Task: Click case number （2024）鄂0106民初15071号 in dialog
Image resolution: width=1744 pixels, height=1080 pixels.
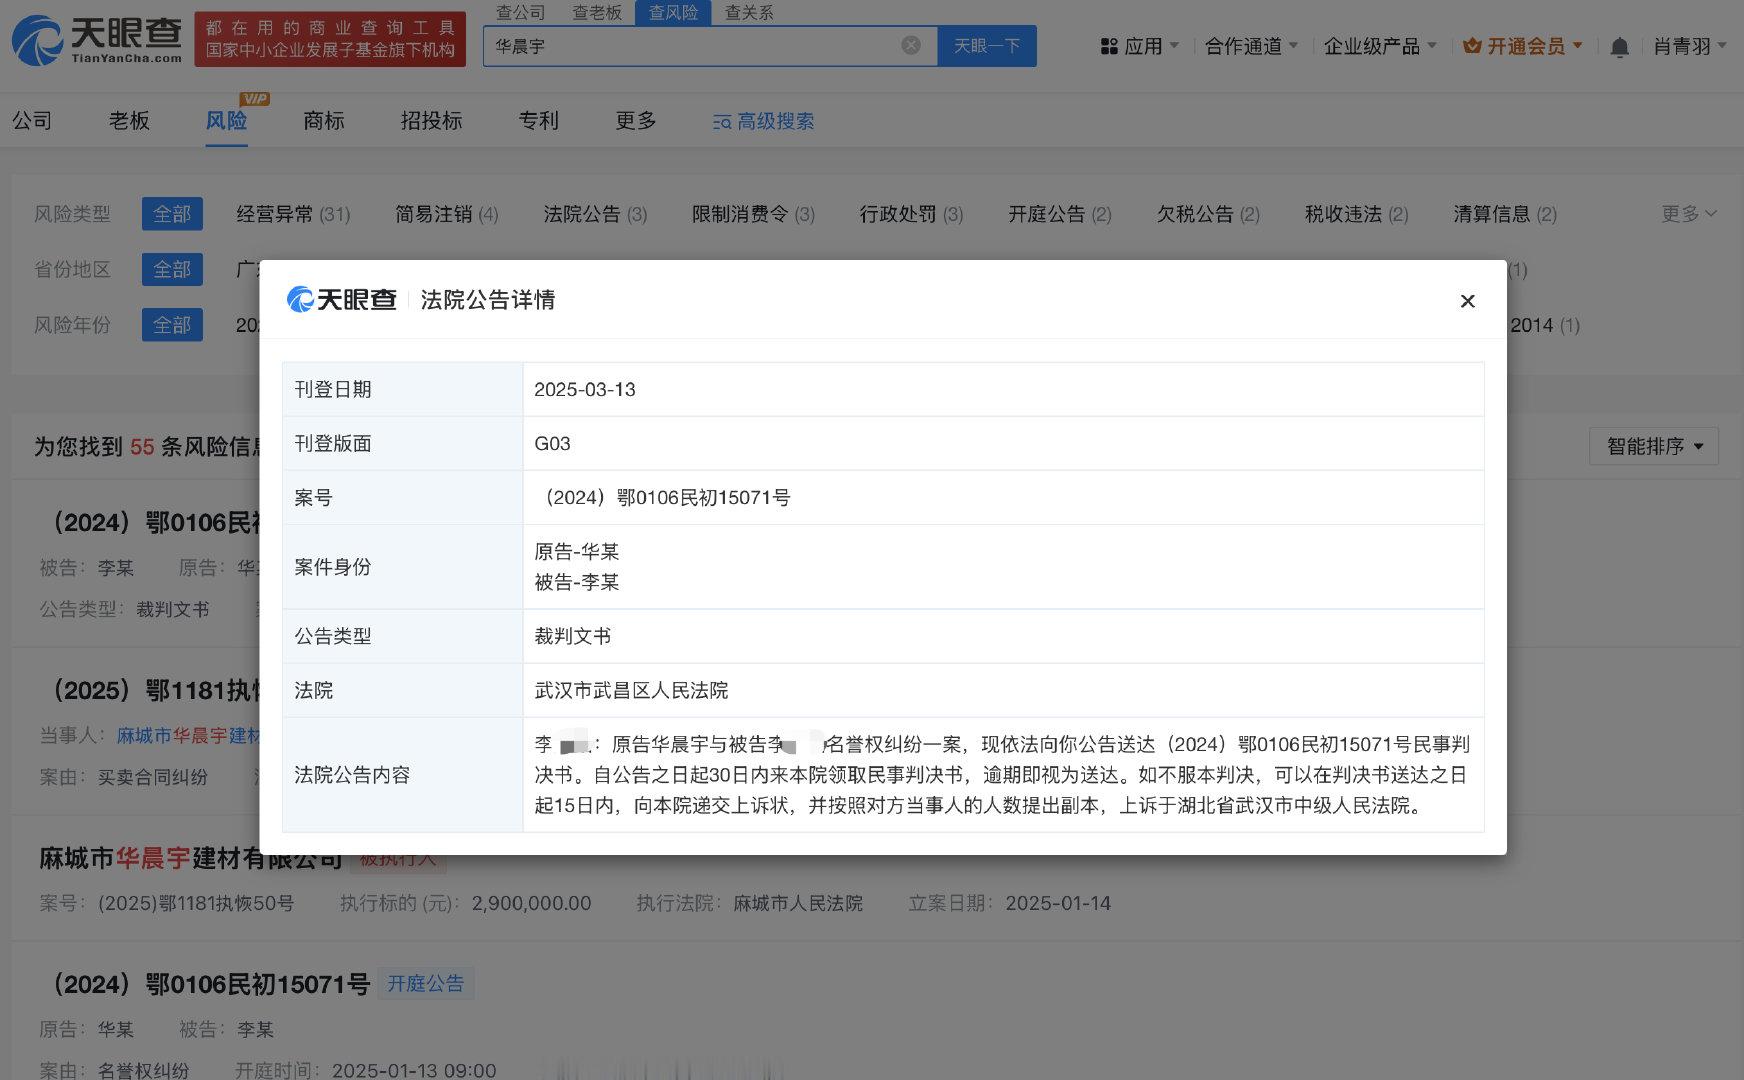Action: click(x=663, y=498)
